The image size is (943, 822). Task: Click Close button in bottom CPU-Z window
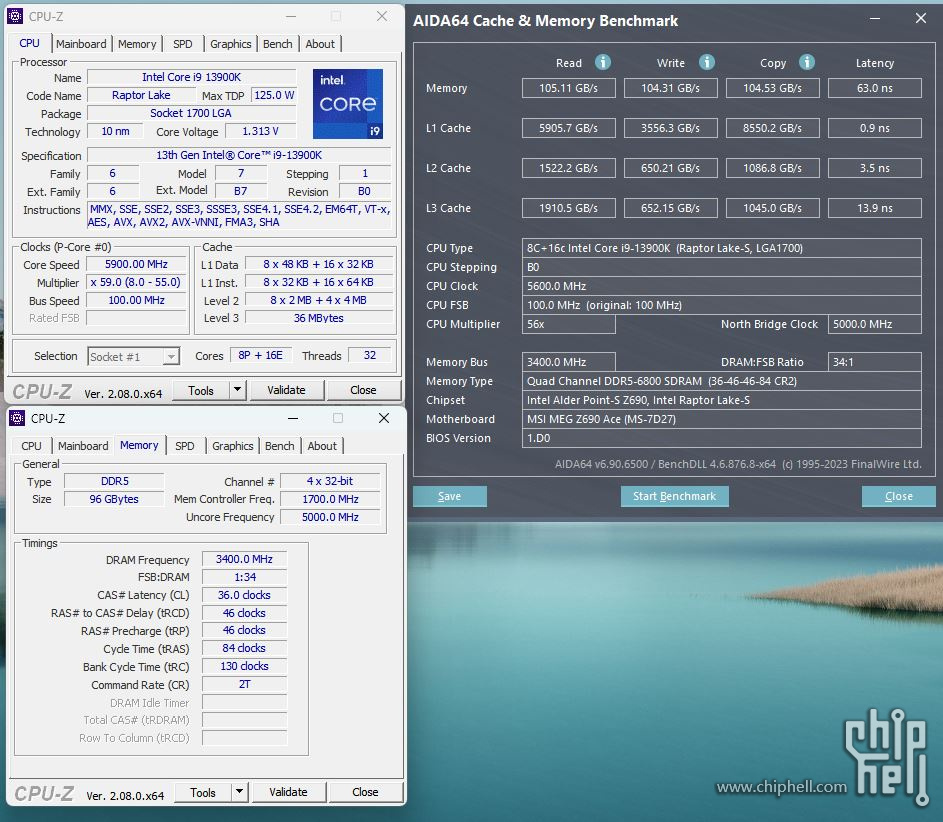[365, 793]
